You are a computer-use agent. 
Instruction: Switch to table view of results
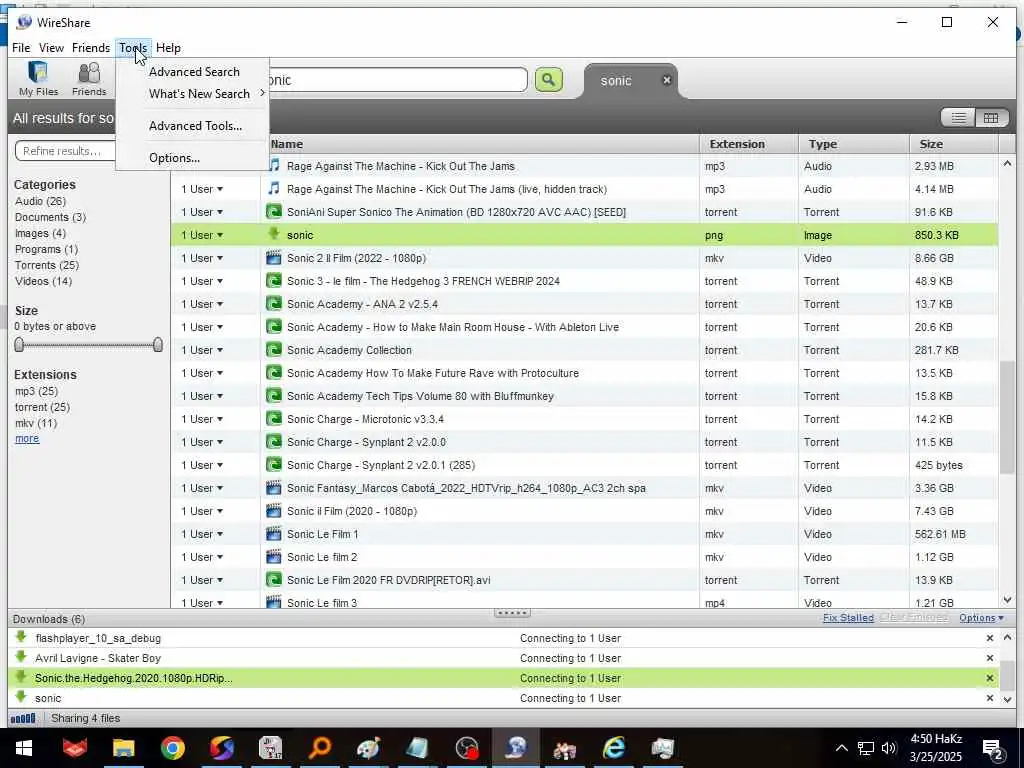point(991,118)
